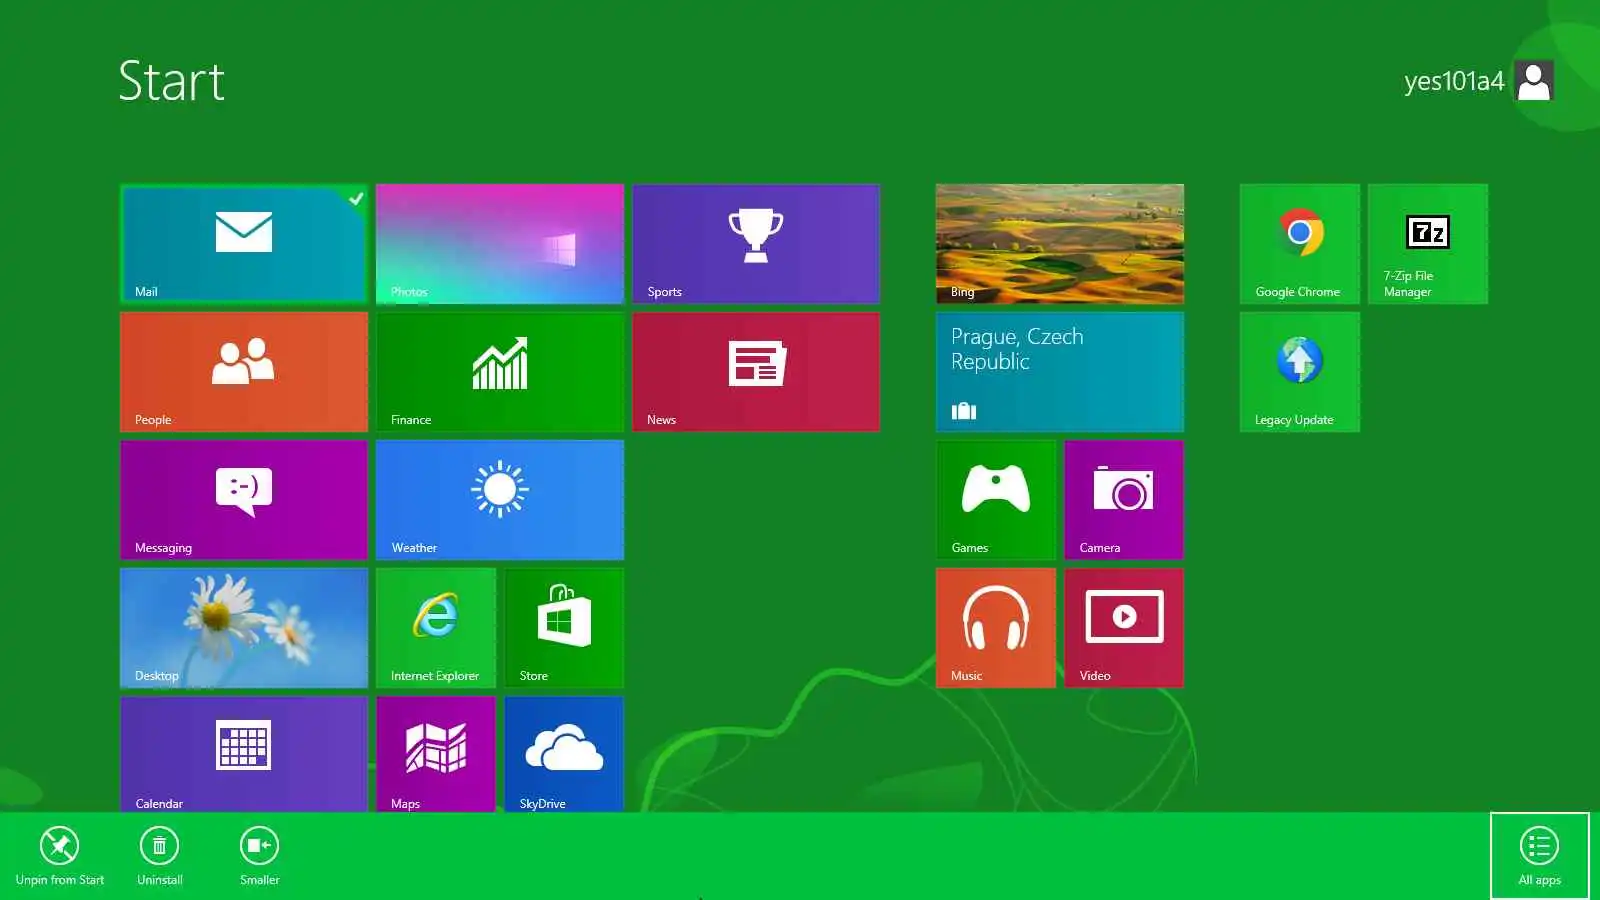Image resolution: width=1600 pixels, height=900 pixels.
Task: Open the Photos tile
Action: 500,244
